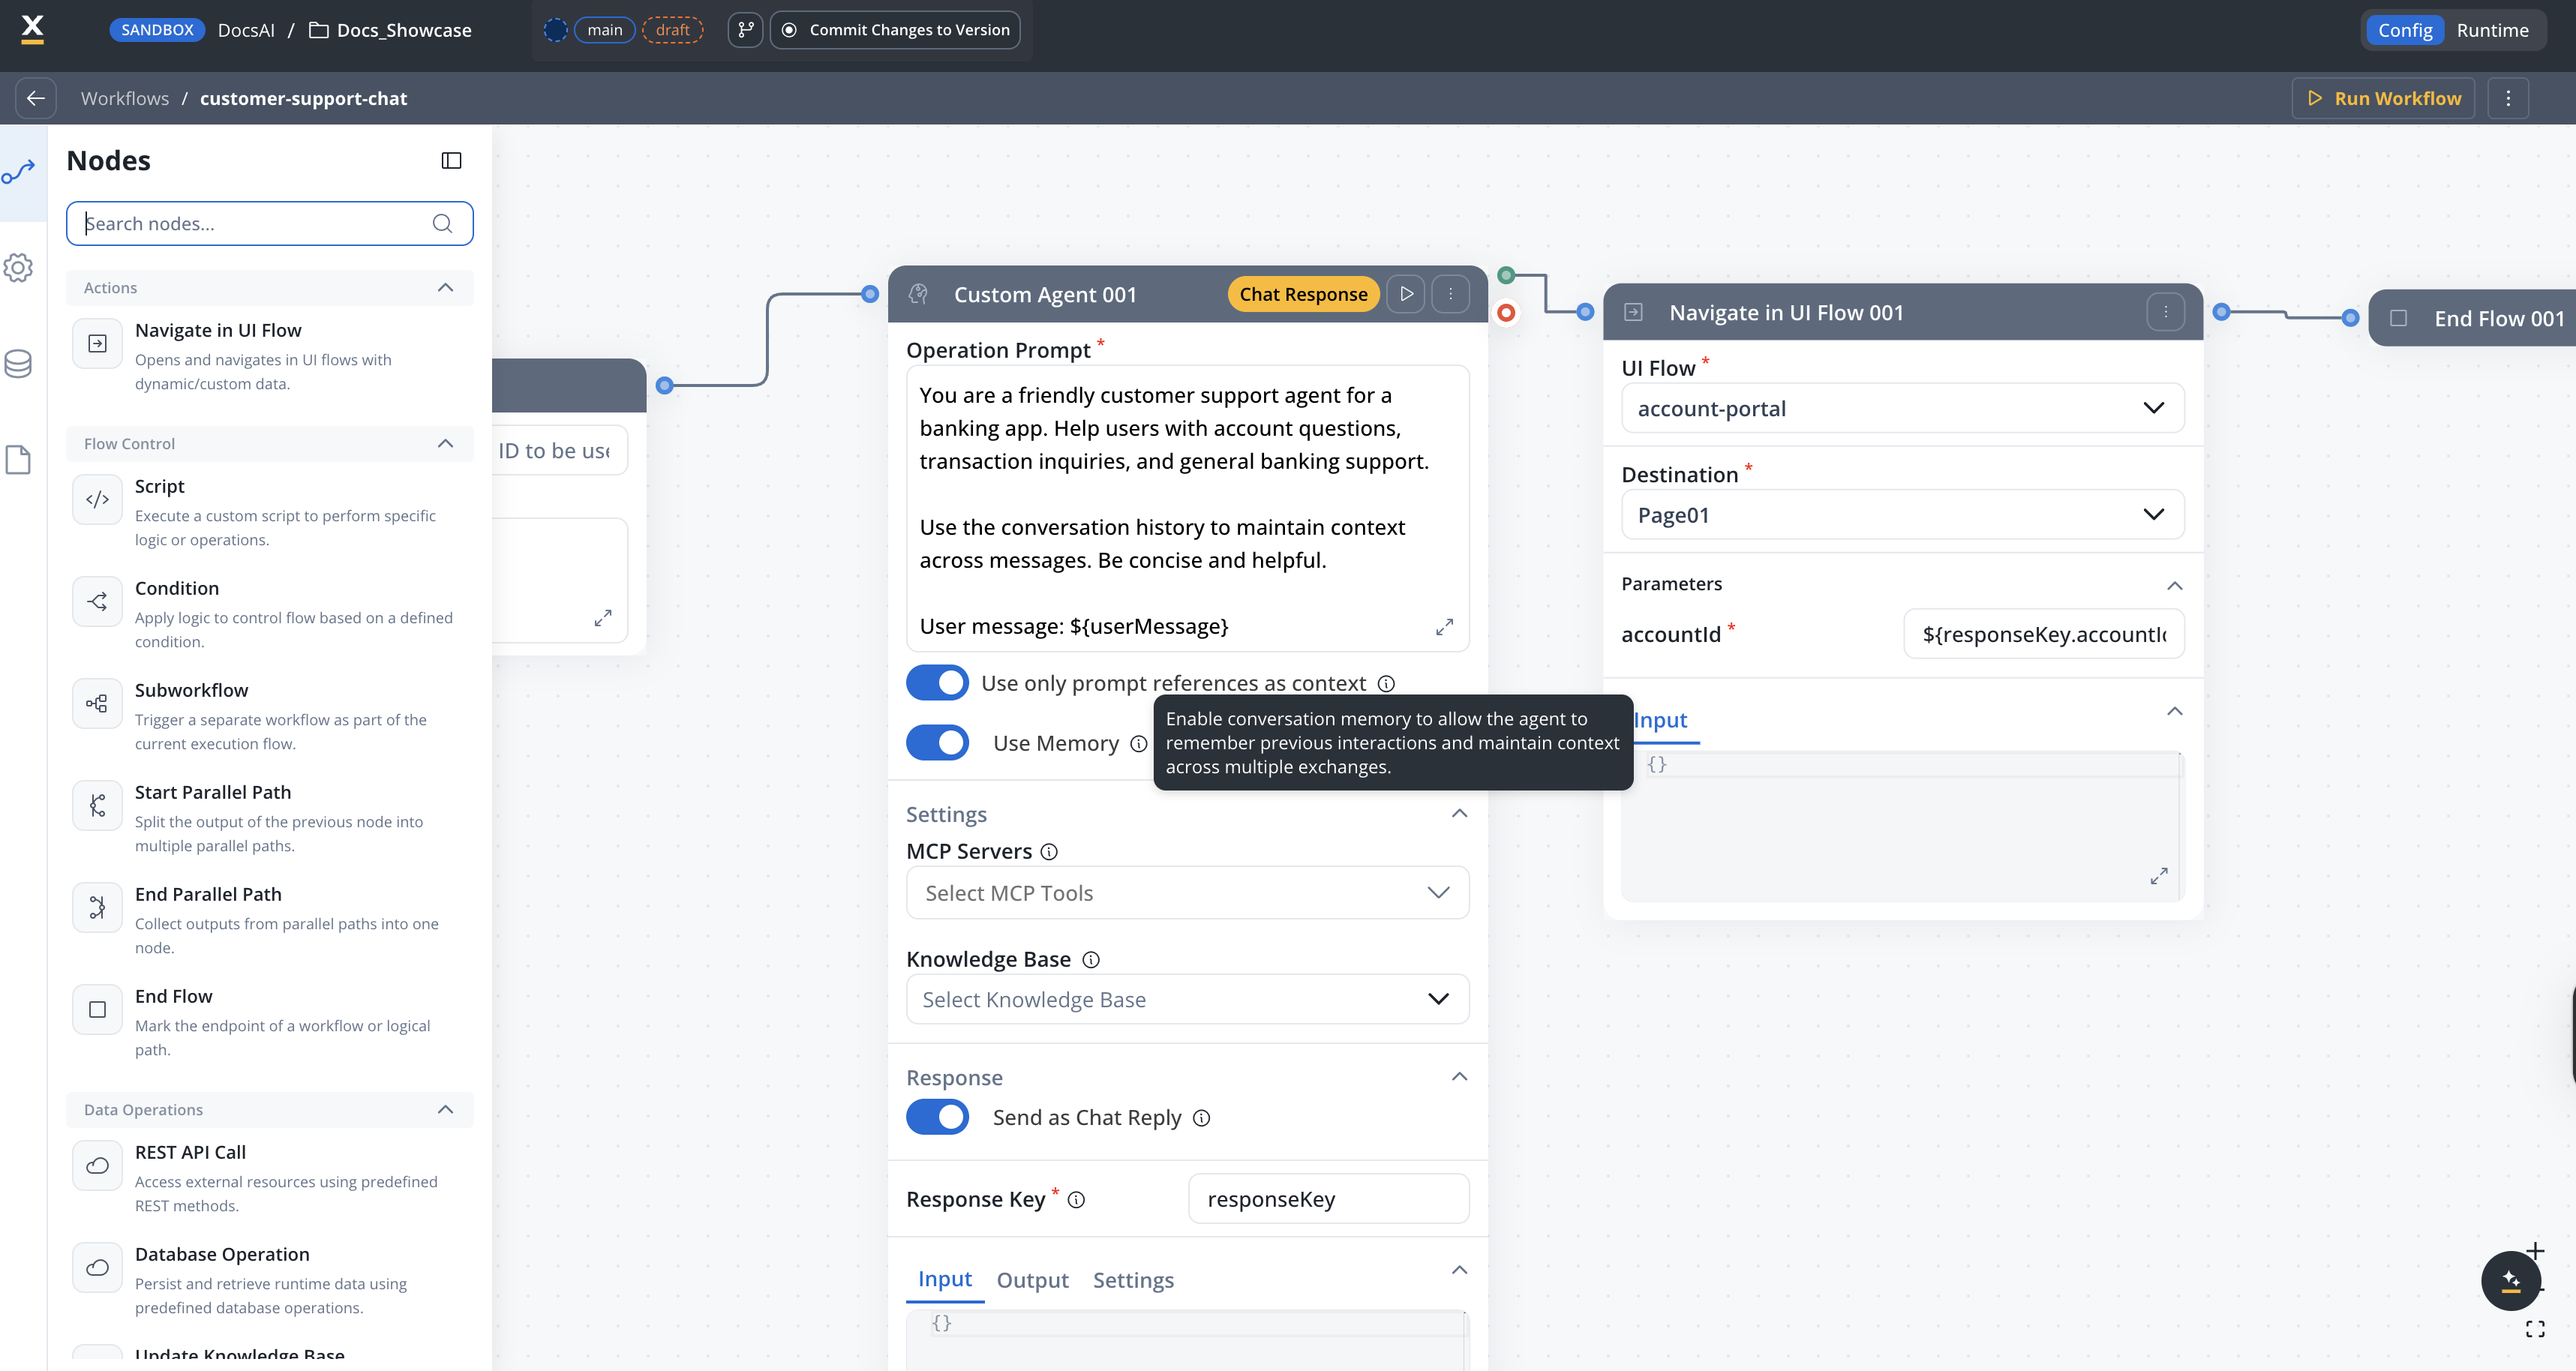The height and width of the screenshot is (1371, 2576).
Task: Collapse the Flow Control section
Action: click(446, 444)
